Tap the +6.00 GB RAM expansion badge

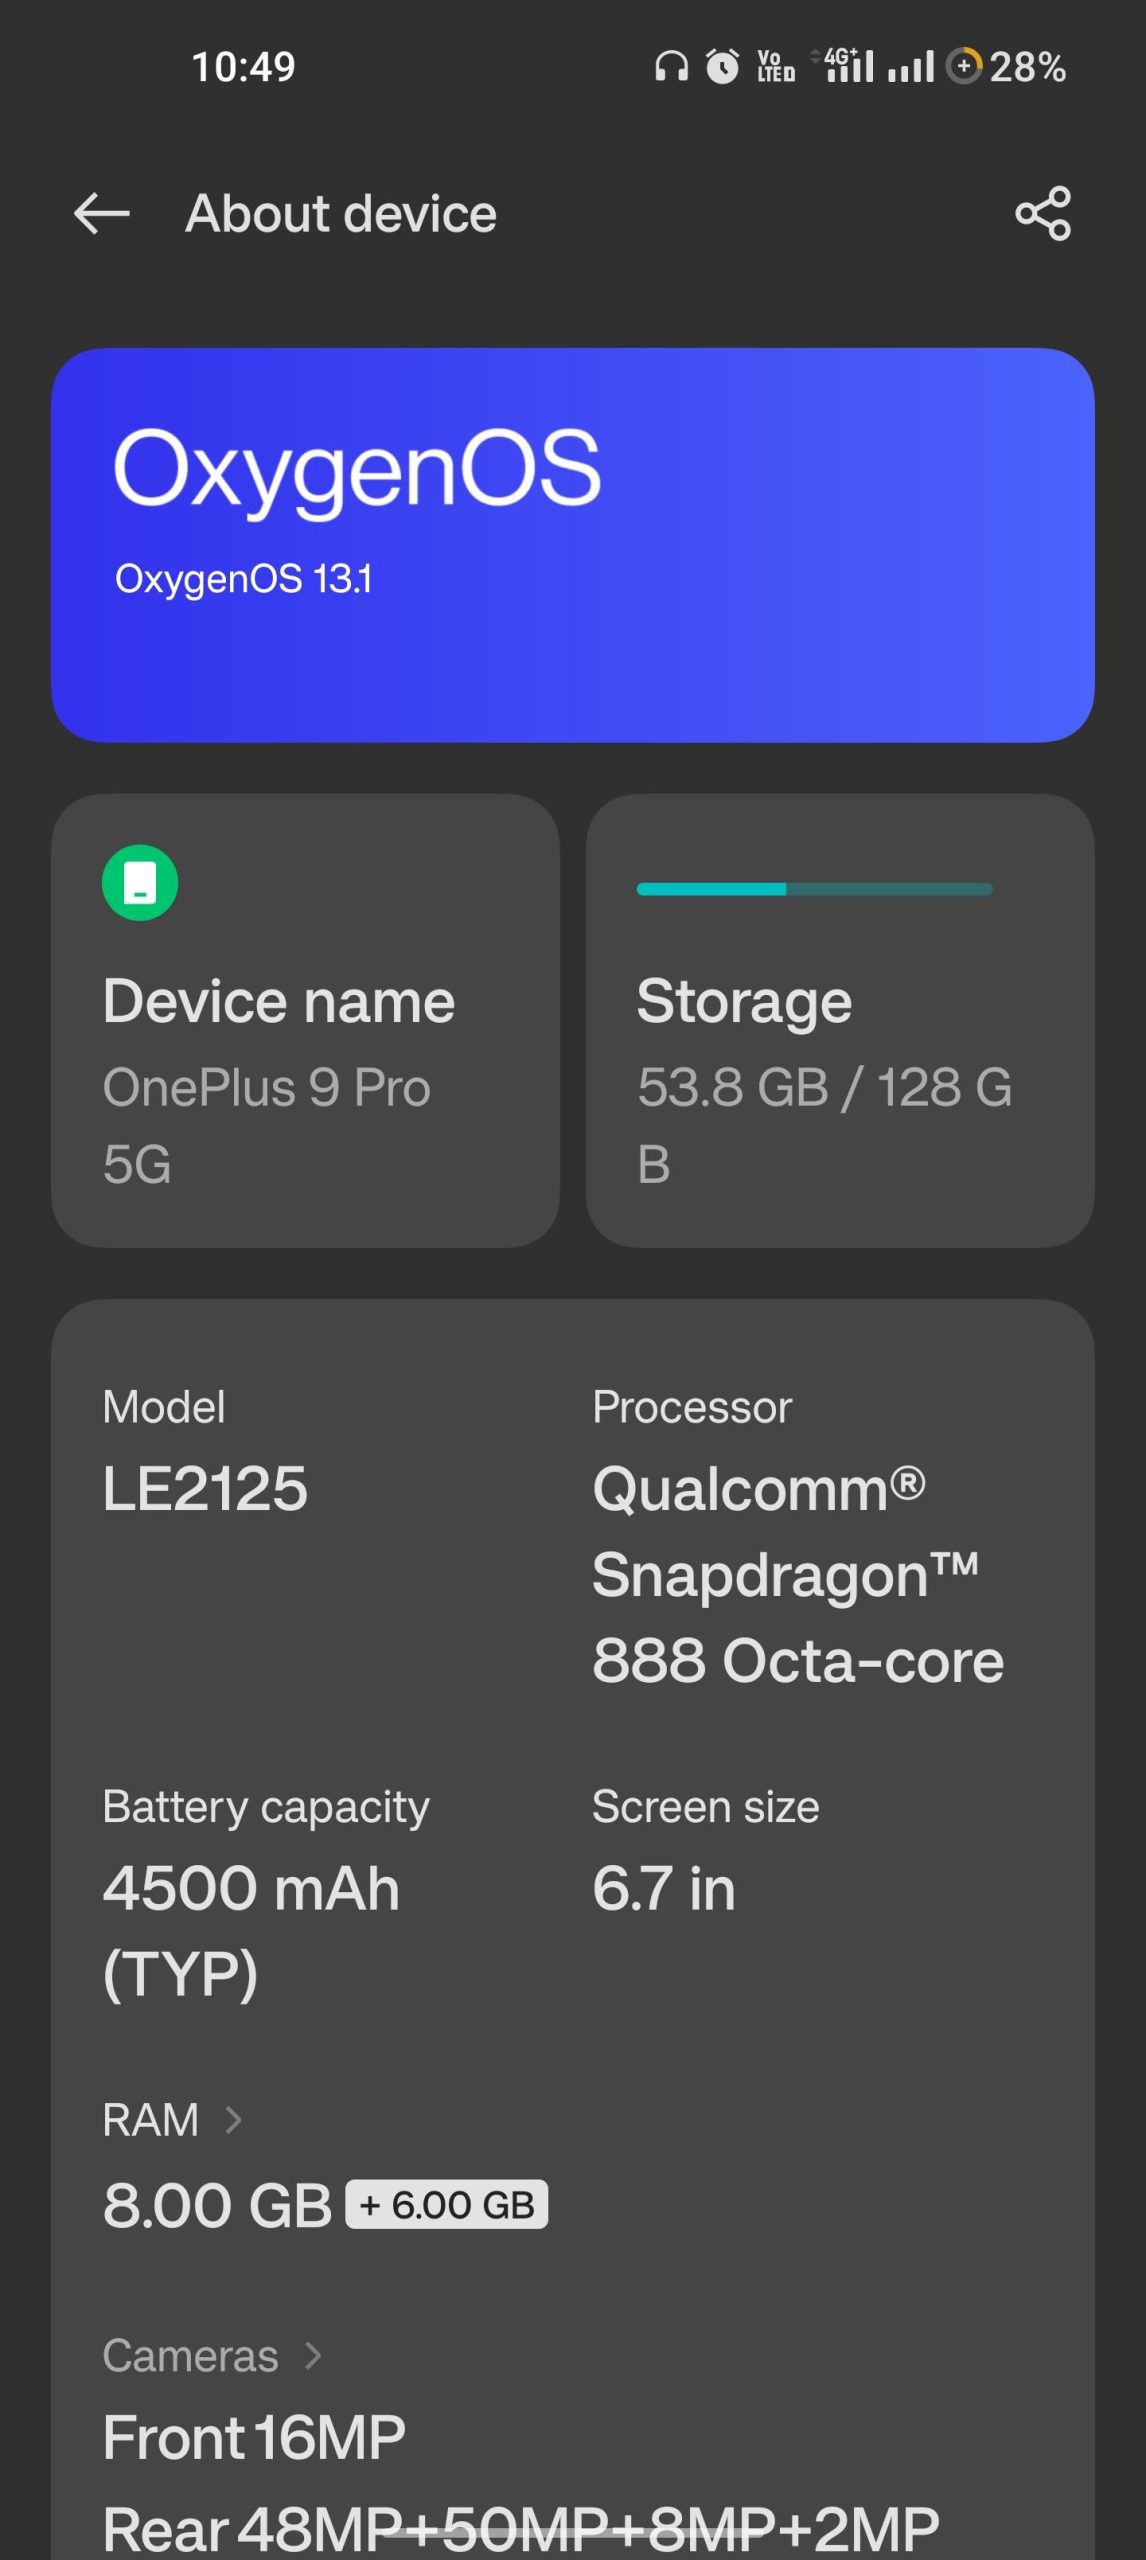point(446,2201)
